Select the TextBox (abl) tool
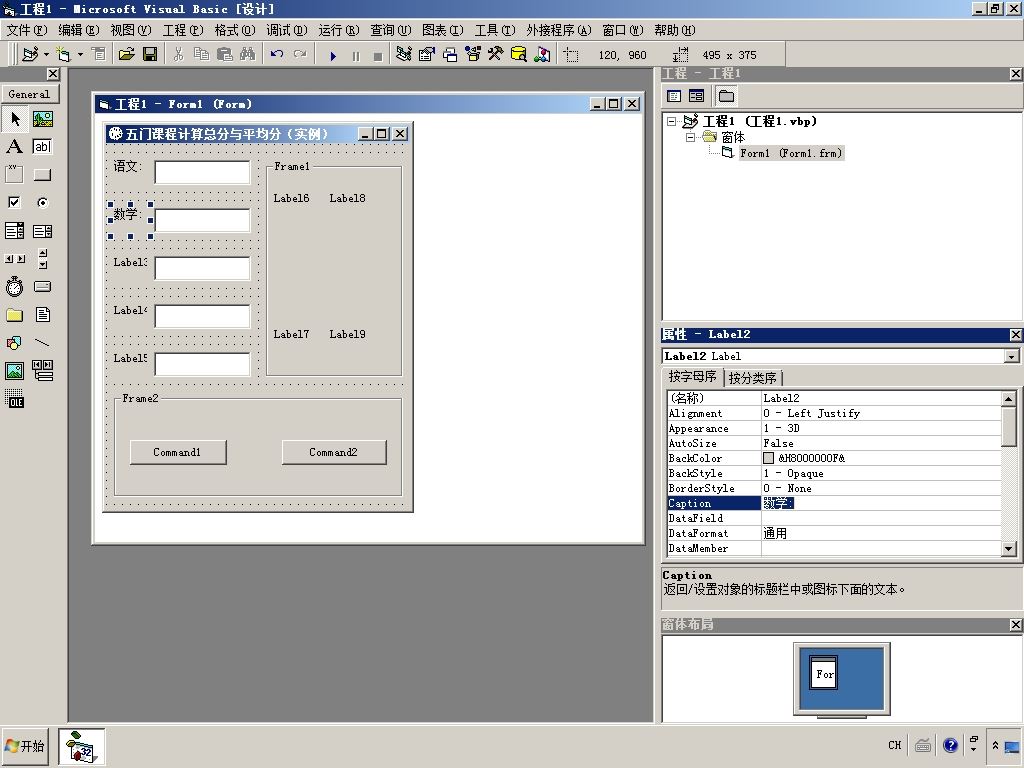The height and width of the screenshot is (768, 1024). tap(42, 146)
